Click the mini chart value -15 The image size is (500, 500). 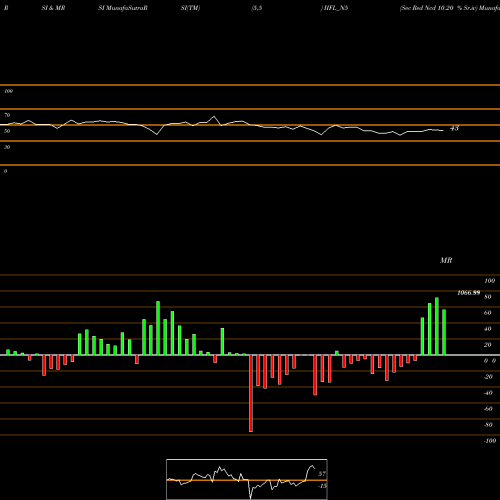pyautogui.click(x=322, y=486)
